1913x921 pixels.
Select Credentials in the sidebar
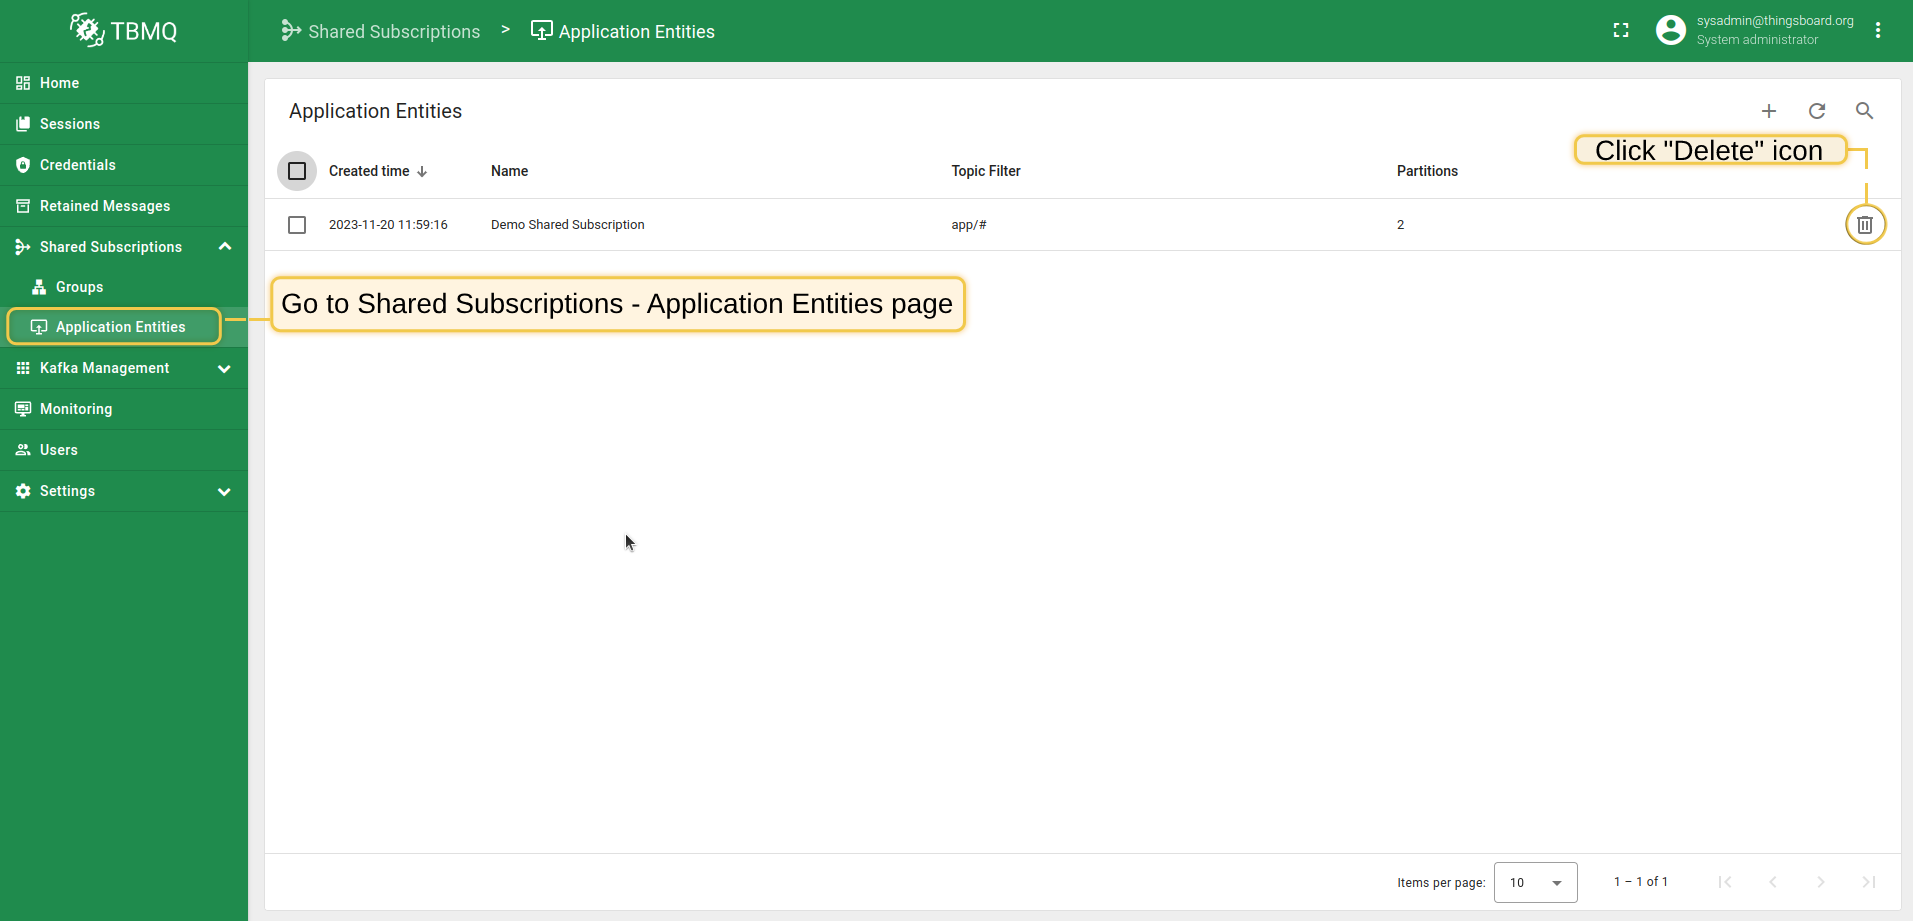click(77, 164)
